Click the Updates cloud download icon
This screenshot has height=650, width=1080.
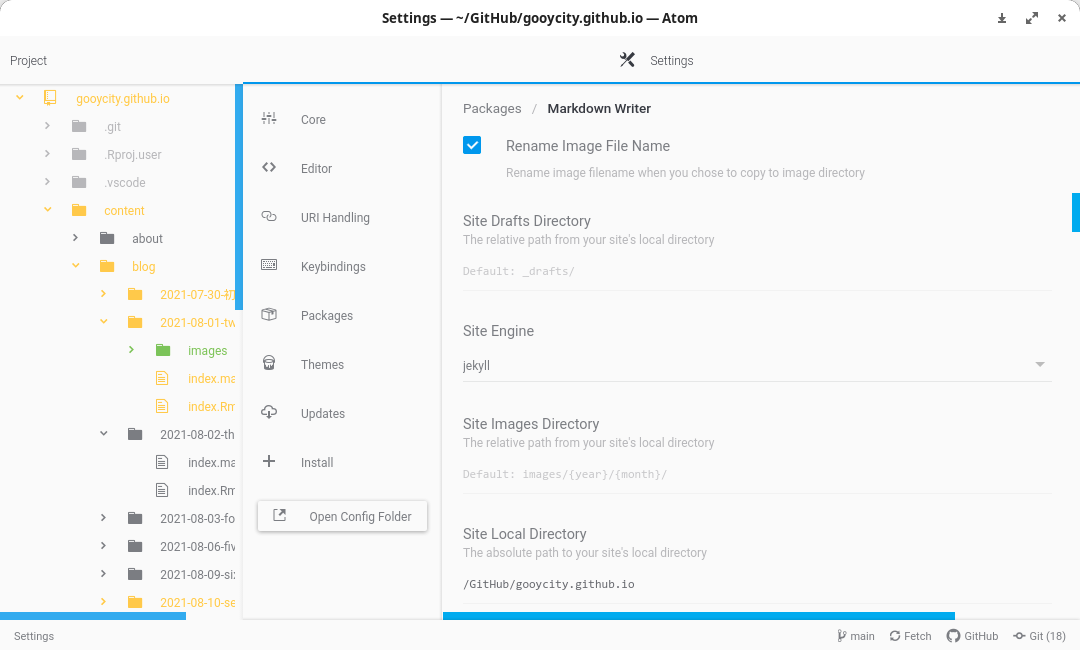269,412
